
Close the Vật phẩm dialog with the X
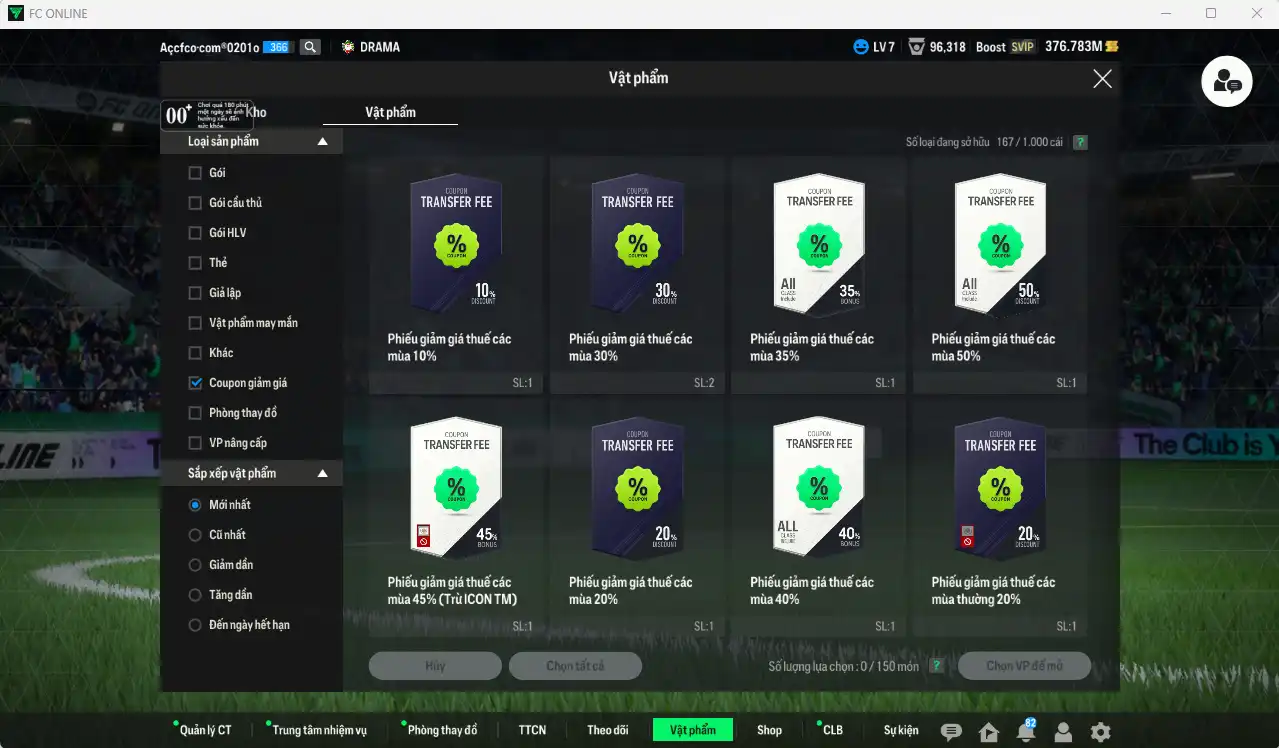tap(1102, 79)
